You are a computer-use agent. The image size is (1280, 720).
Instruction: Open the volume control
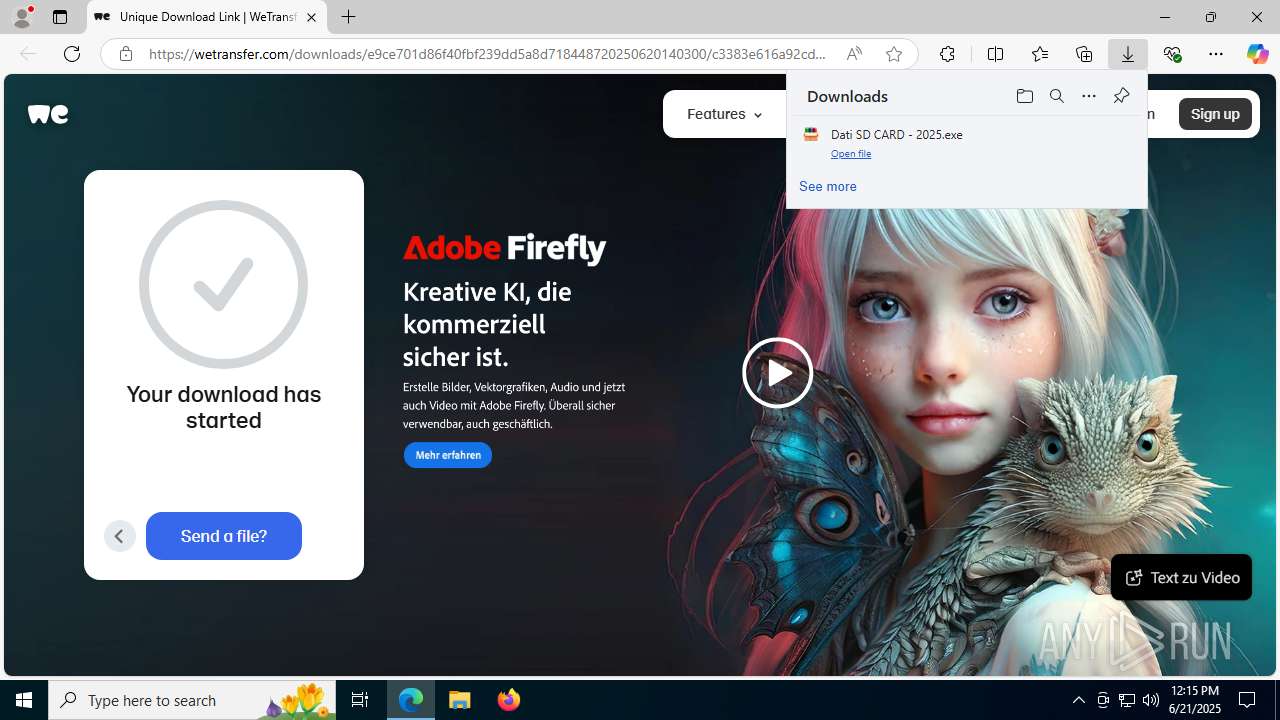(x=1151, y=700)
